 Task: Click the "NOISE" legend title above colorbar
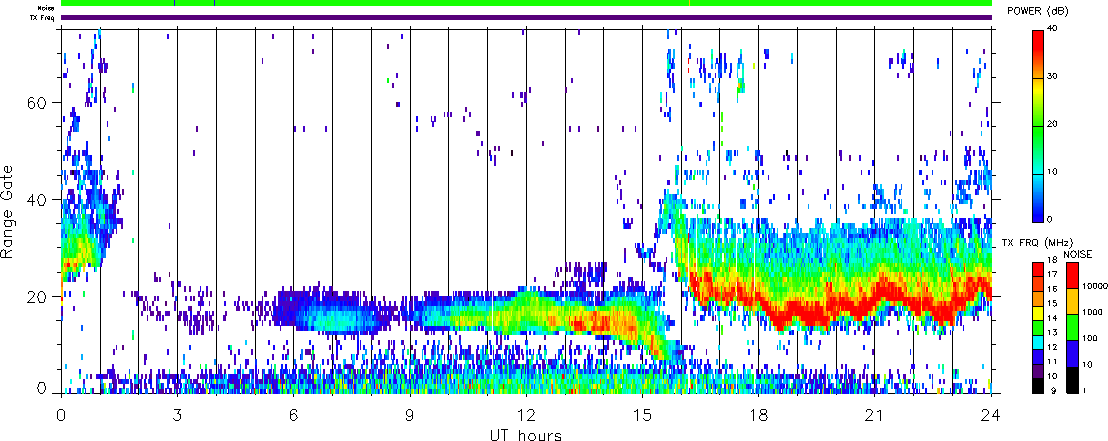click(x=1078, y=254)
